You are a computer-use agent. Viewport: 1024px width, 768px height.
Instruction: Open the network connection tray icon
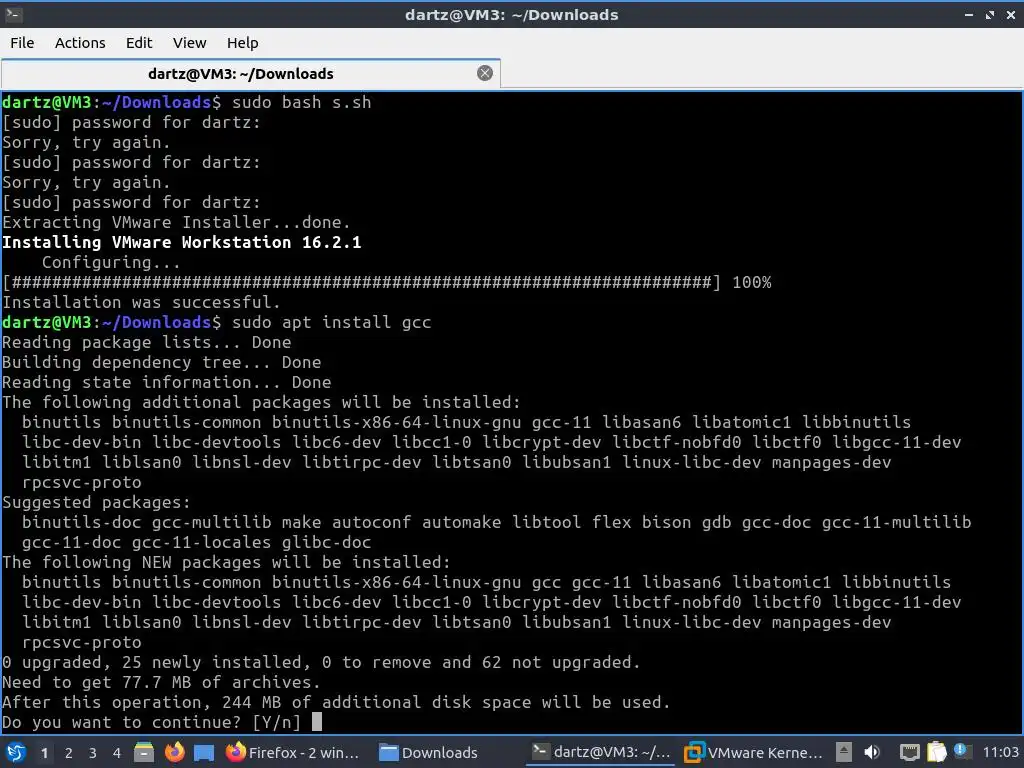click(x=910, y=753)
